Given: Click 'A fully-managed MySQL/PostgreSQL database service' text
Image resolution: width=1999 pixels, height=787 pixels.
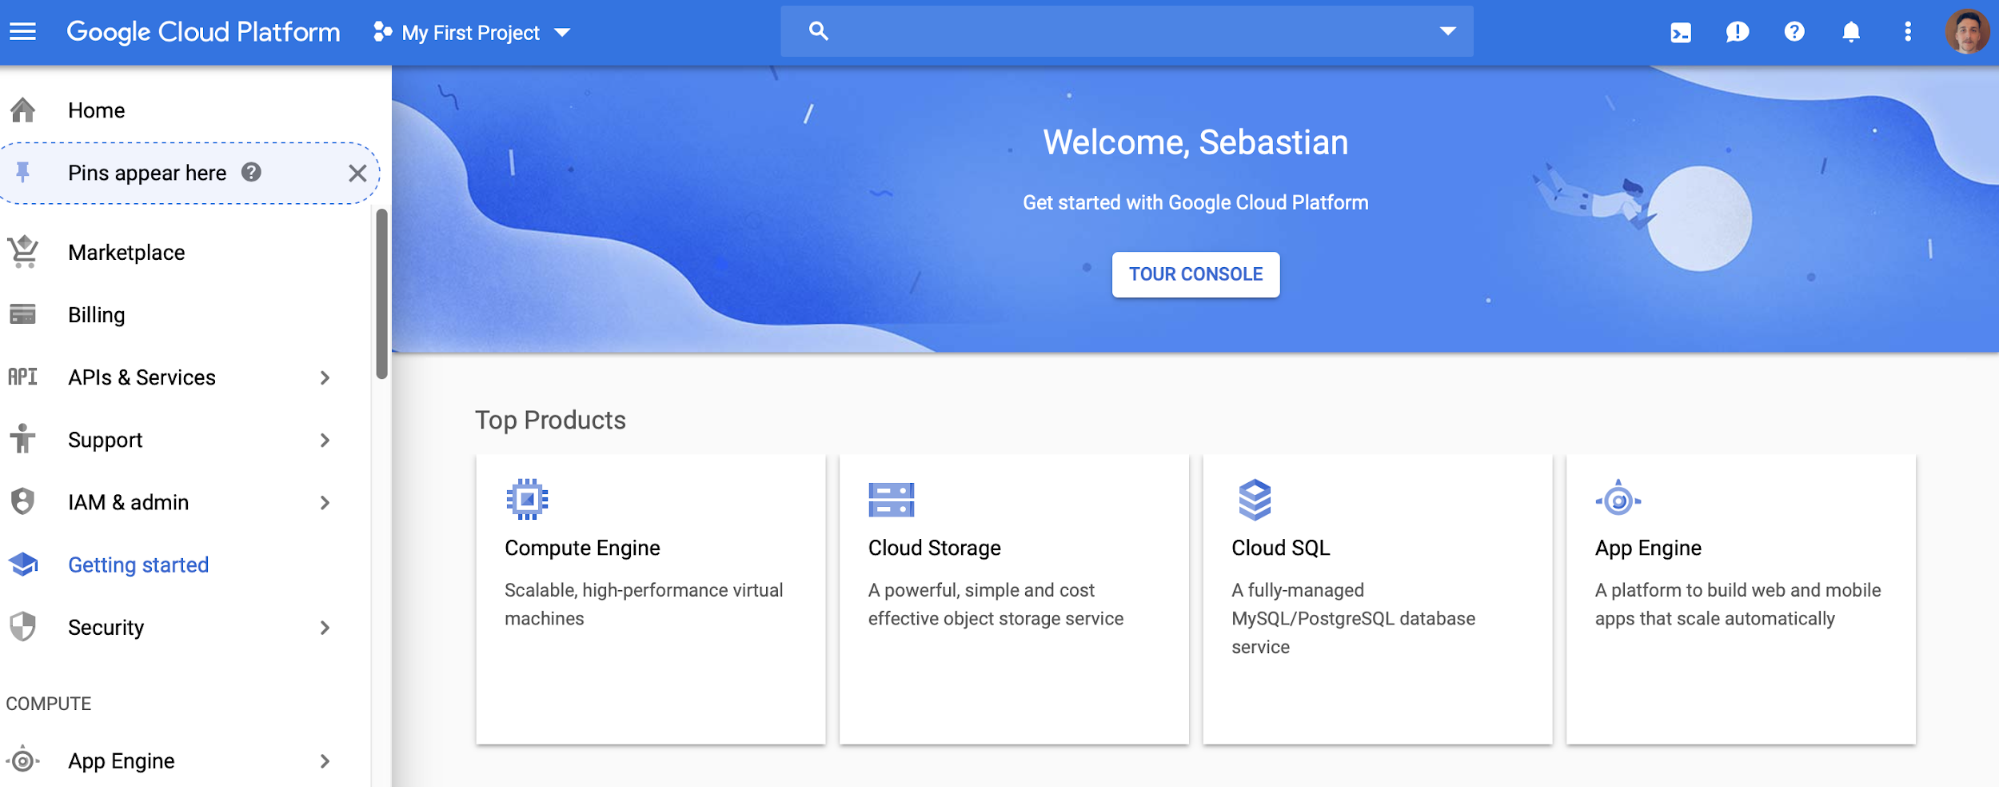Looking at the screenshot, I should (x=1353, y=618).
